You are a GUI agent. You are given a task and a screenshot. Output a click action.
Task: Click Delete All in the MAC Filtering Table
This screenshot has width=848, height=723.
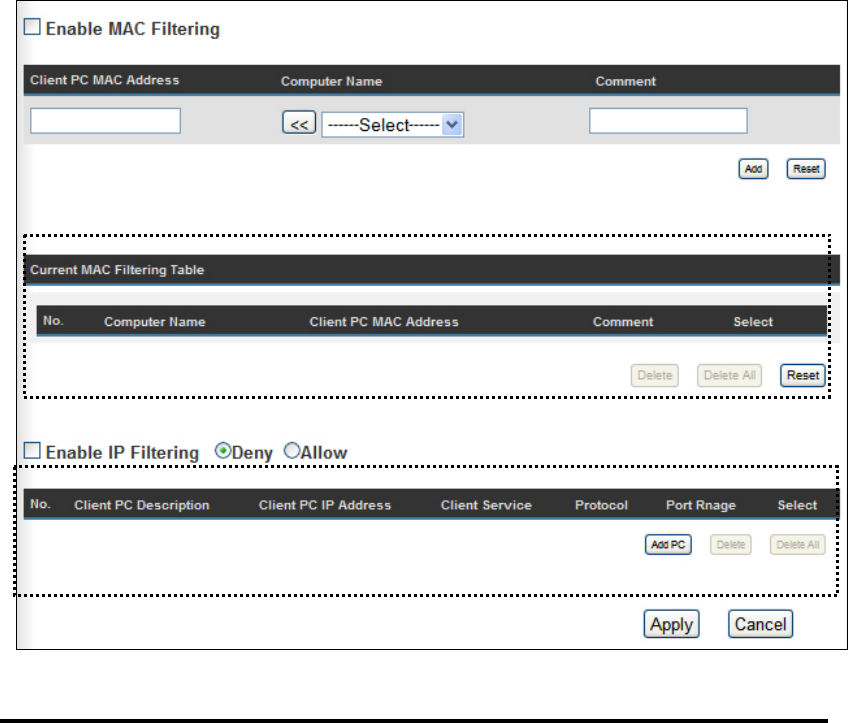tap(729, 375)
